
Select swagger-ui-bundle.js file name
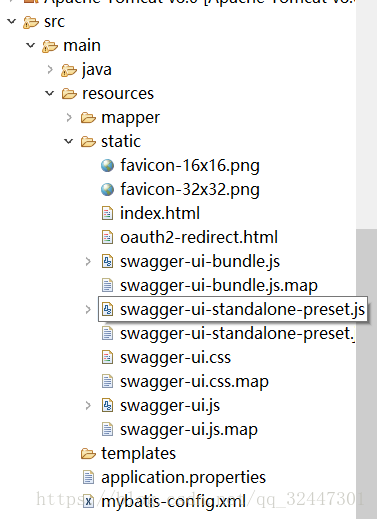click(200, 262)
